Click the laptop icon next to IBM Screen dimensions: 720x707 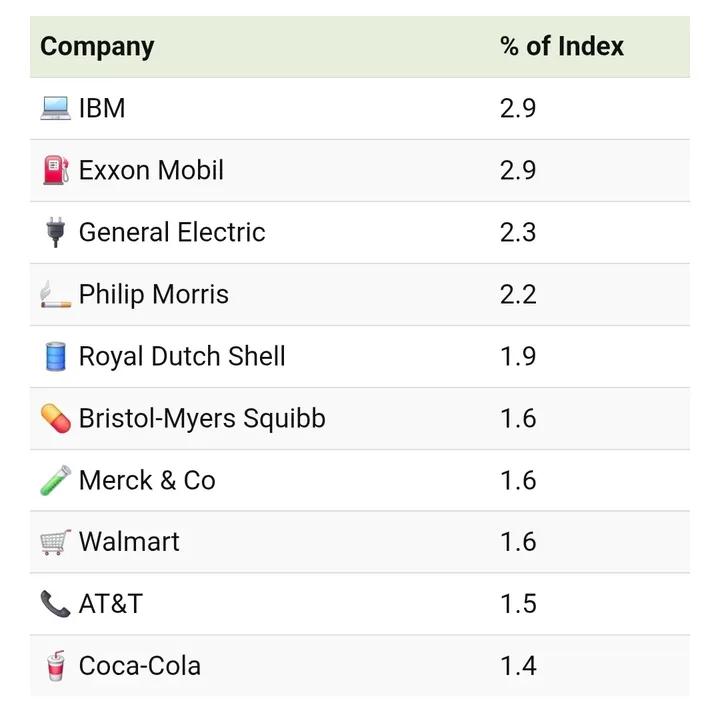tap(55, 108)
